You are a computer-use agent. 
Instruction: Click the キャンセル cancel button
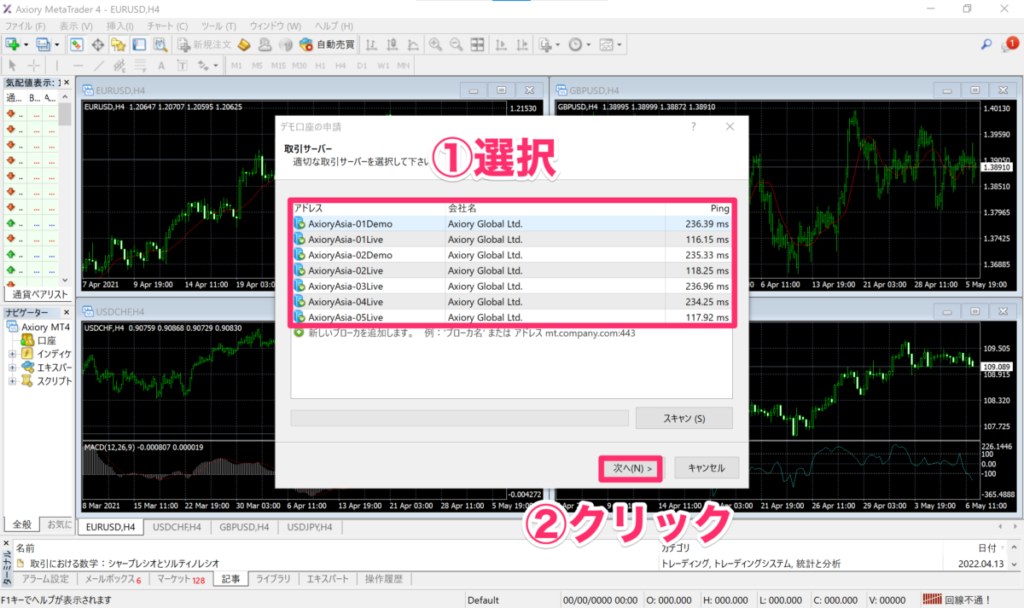coord(707,468)
